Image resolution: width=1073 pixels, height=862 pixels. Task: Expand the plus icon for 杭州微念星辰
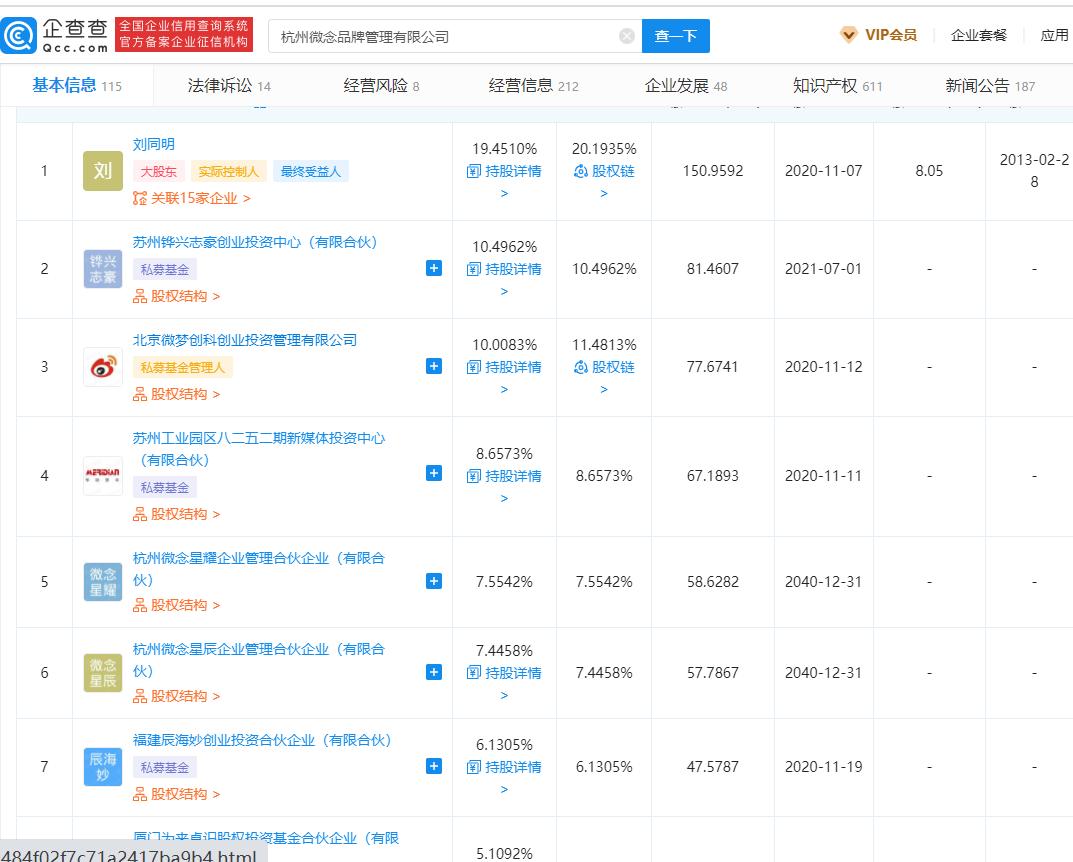[x=434, y=672]
